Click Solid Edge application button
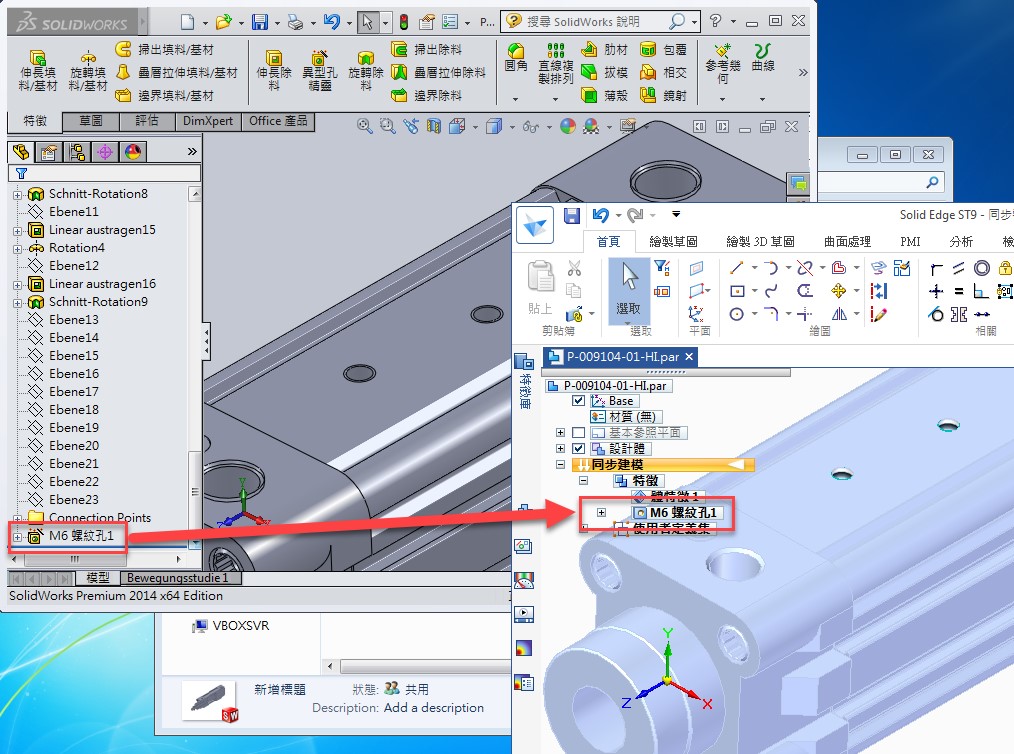Screen dimensions: 1014x754 pos(535,224)
